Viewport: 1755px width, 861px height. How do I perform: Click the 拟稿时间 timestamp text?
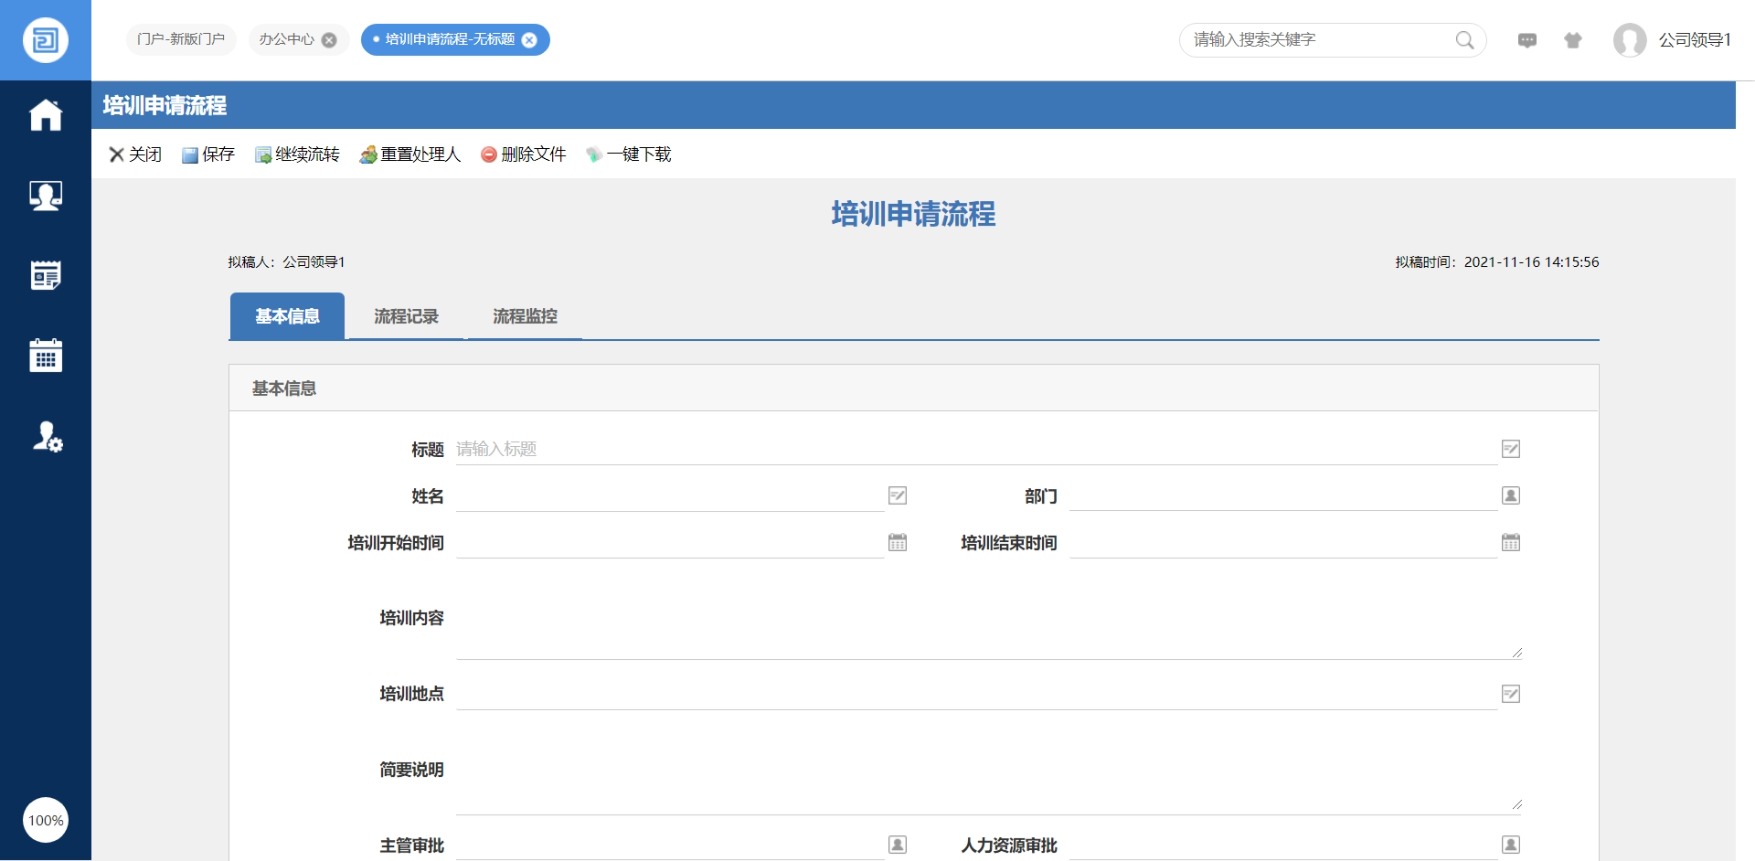[x=1497, y=262]
